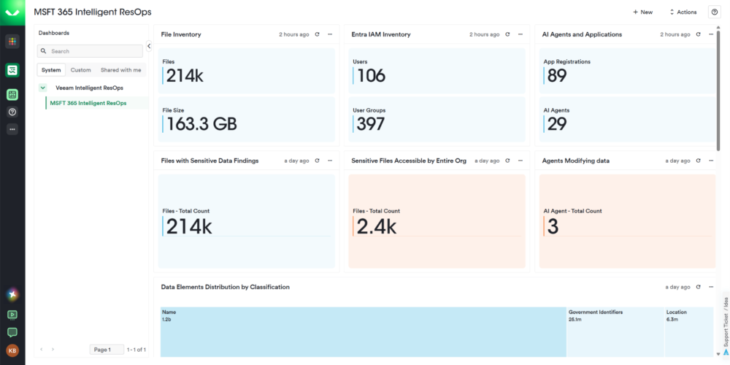730x365 pixels.
Task: Select the Government Identifiers treemap block
Action: 615,331
